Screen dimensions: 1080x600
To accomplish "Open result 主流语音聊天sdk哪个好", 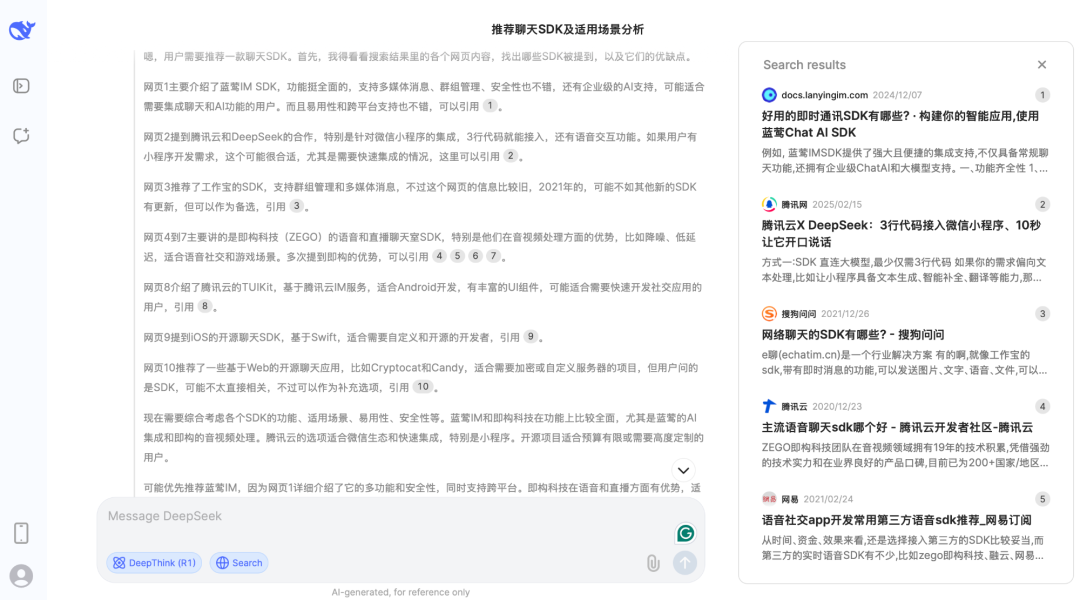I will pyautogui.click(x=897, y=428).
